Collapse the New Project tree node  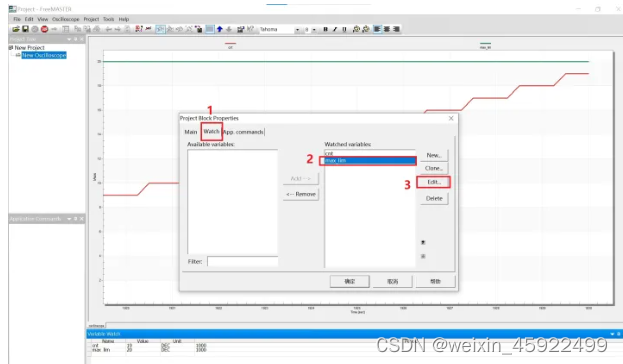11,47
